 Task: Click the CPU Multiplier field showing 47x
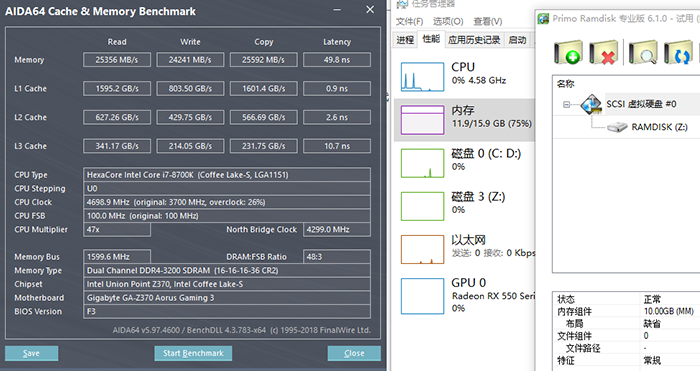(x=117, y=229)
